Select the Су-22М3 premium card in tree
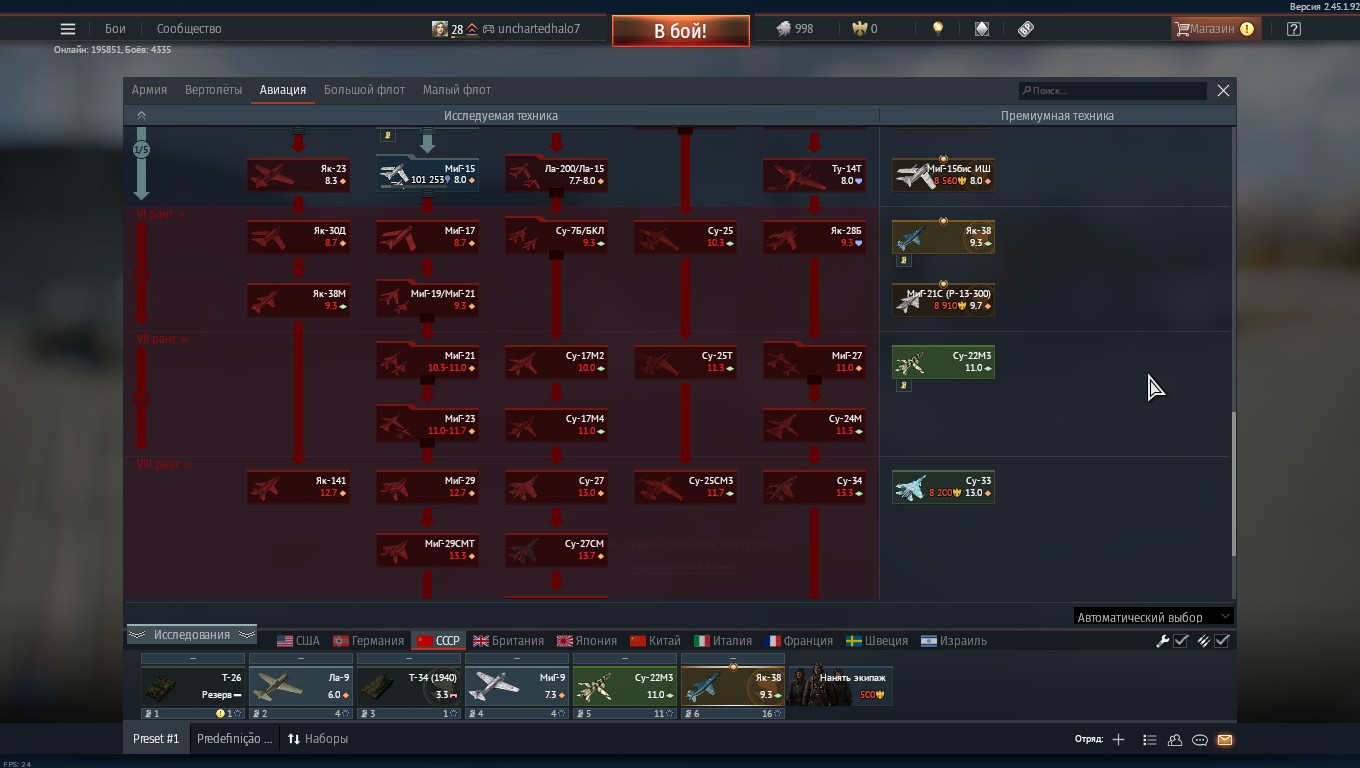 point(943,362)
